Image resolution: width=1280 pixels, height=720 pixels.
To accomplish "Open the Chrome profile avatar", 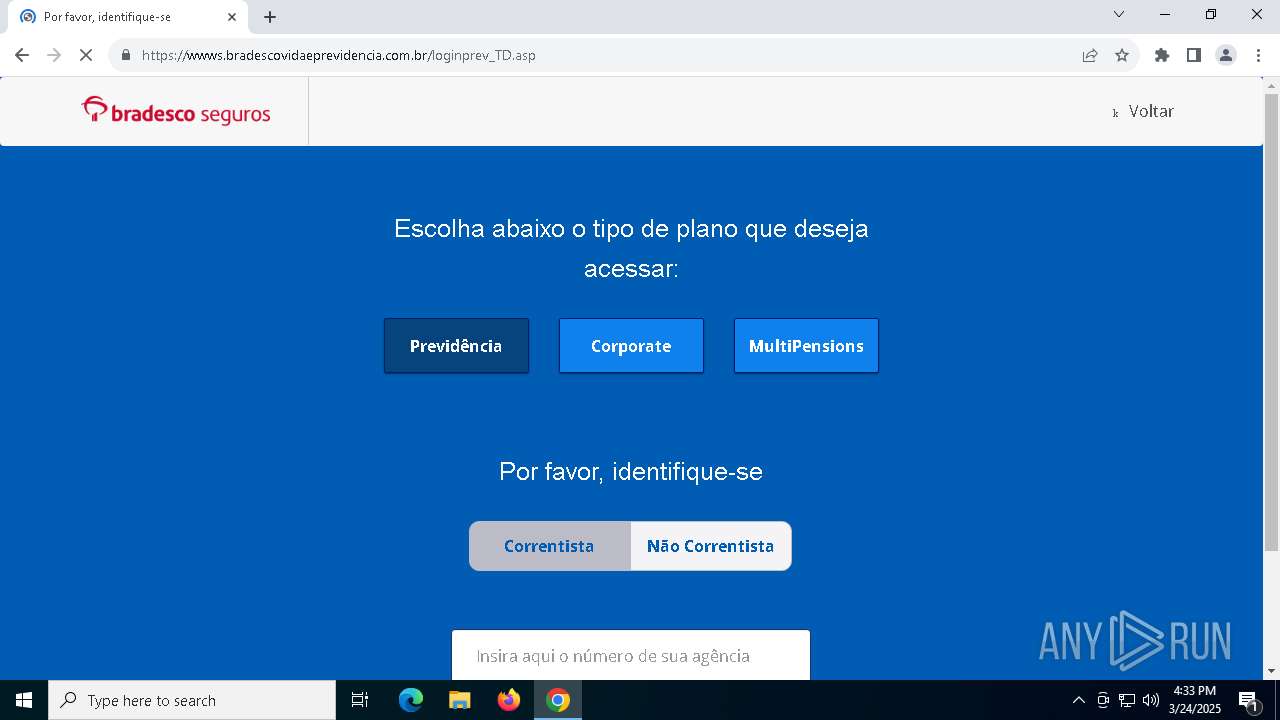I will click(x=1226, y=55).
